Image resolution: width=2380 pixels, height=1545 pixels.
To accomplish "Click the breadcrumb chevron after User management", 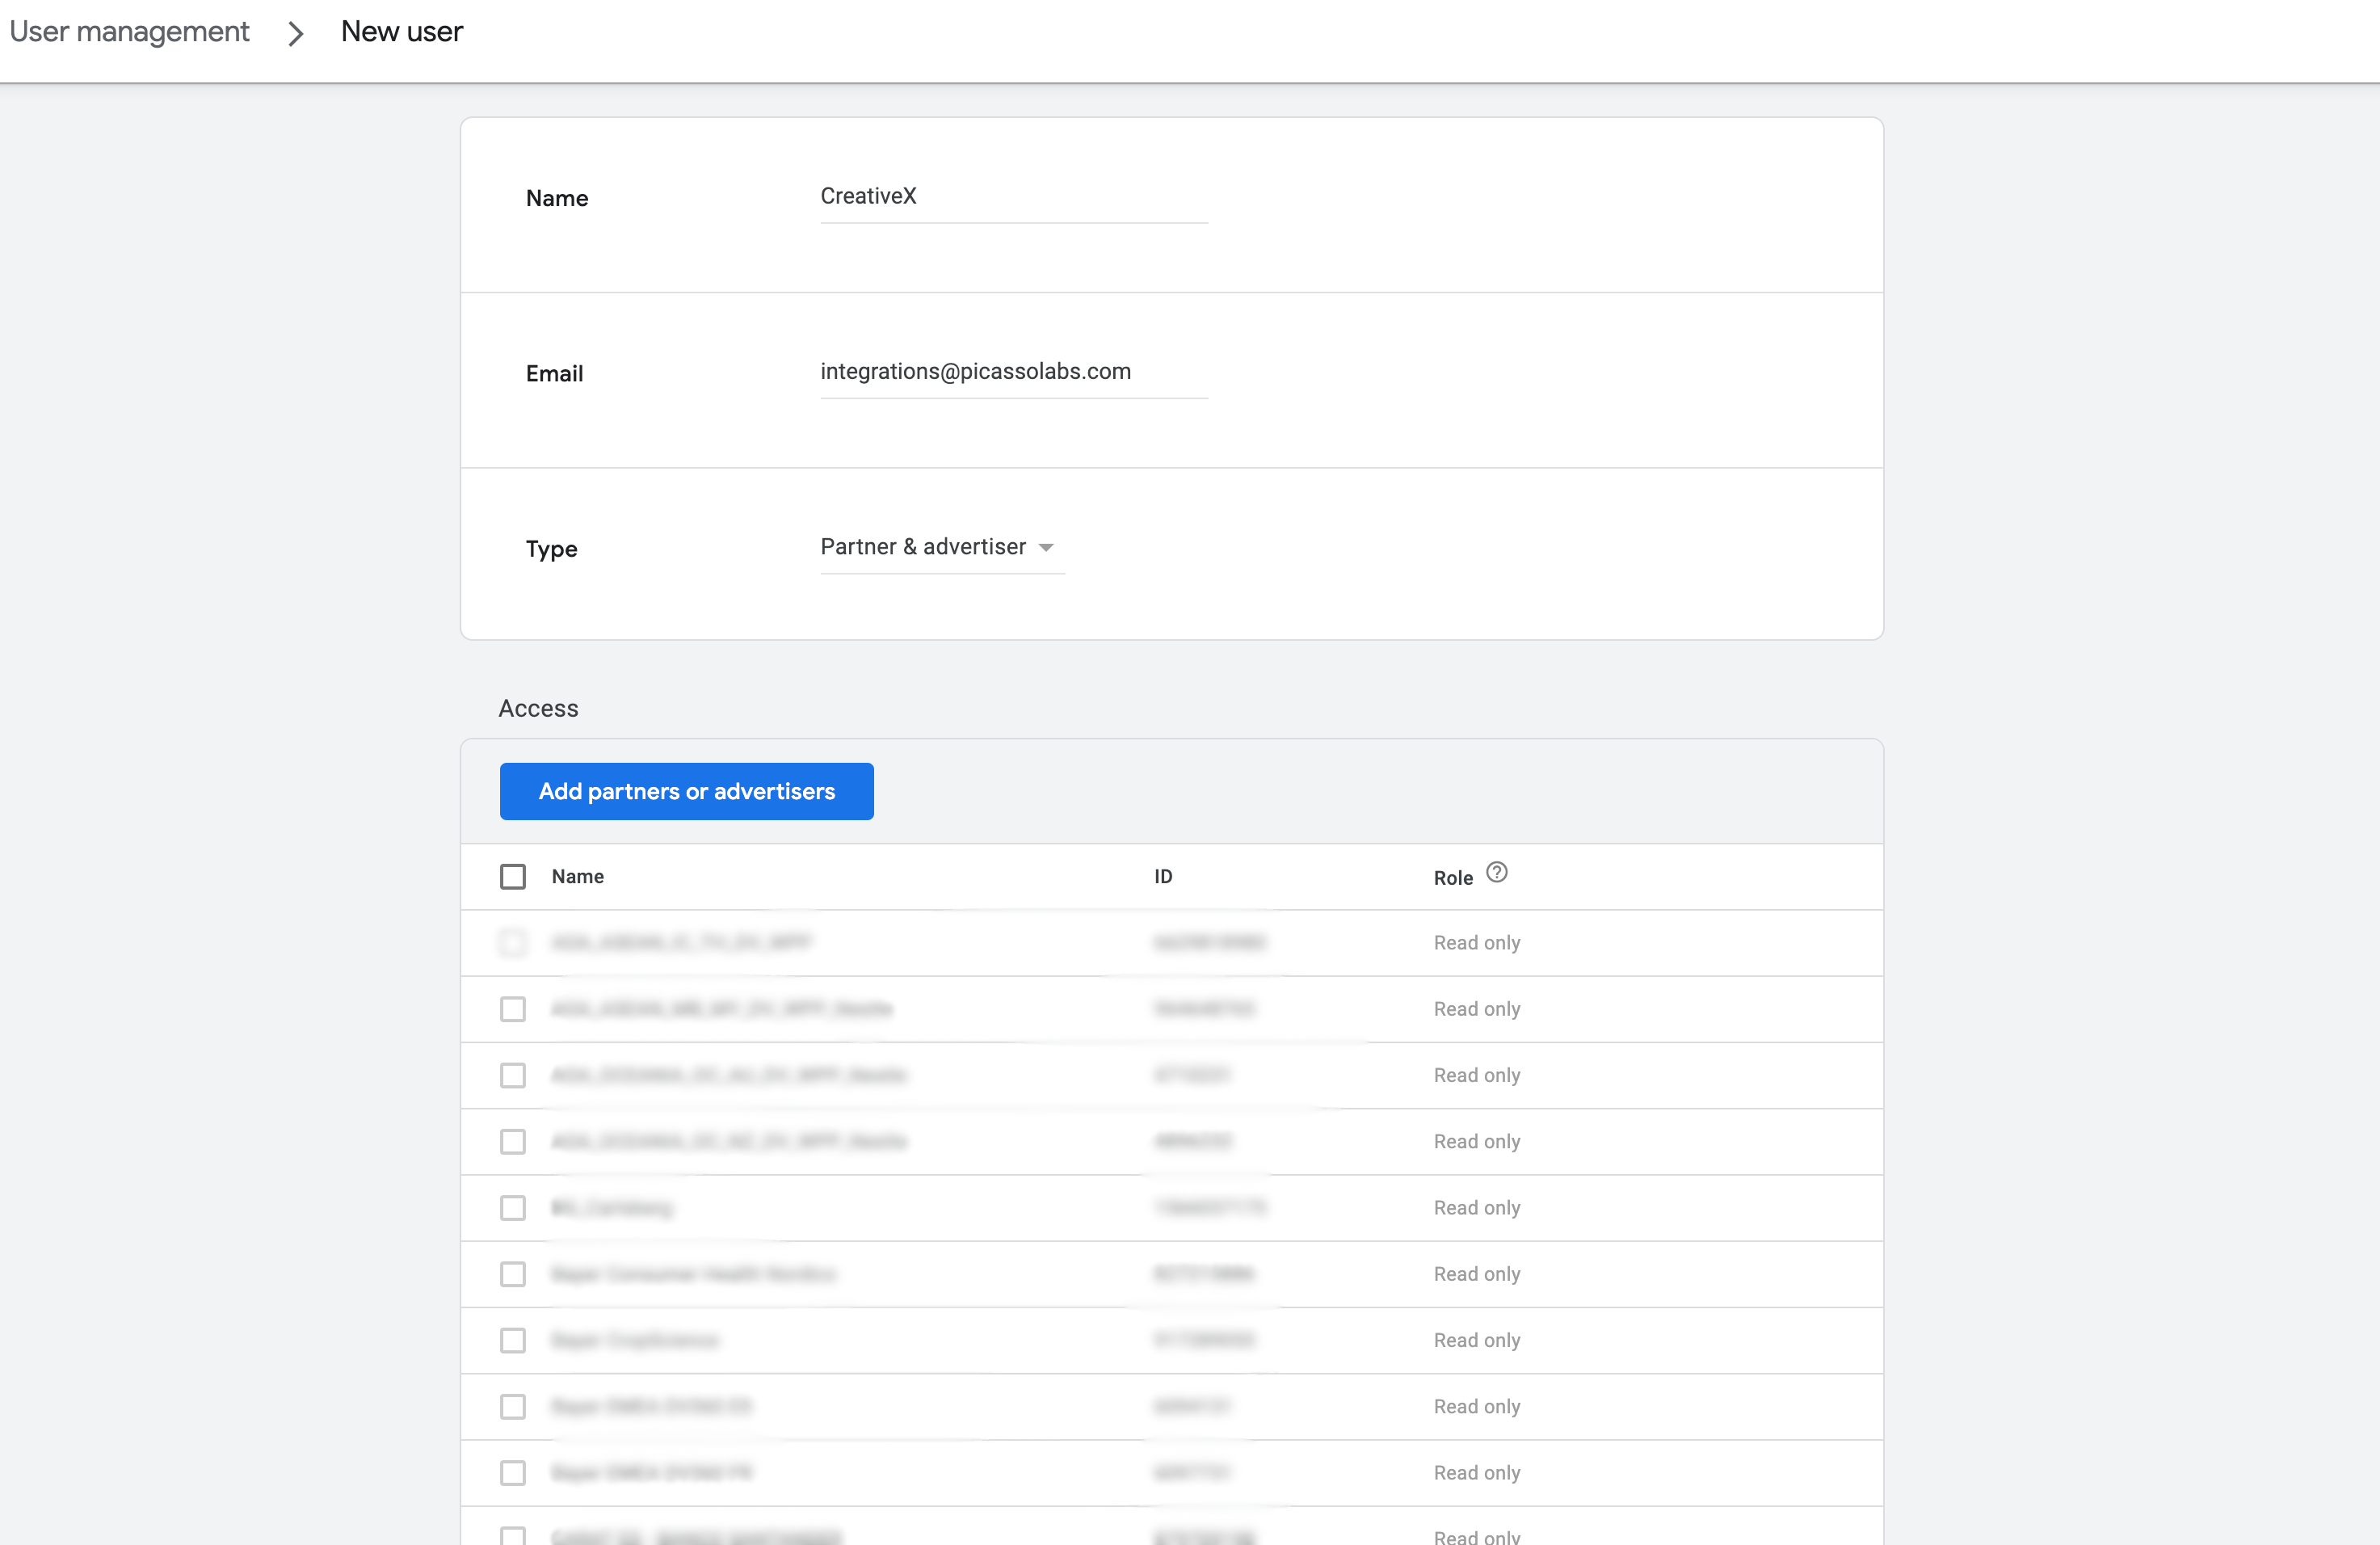I will coord(295,34).
